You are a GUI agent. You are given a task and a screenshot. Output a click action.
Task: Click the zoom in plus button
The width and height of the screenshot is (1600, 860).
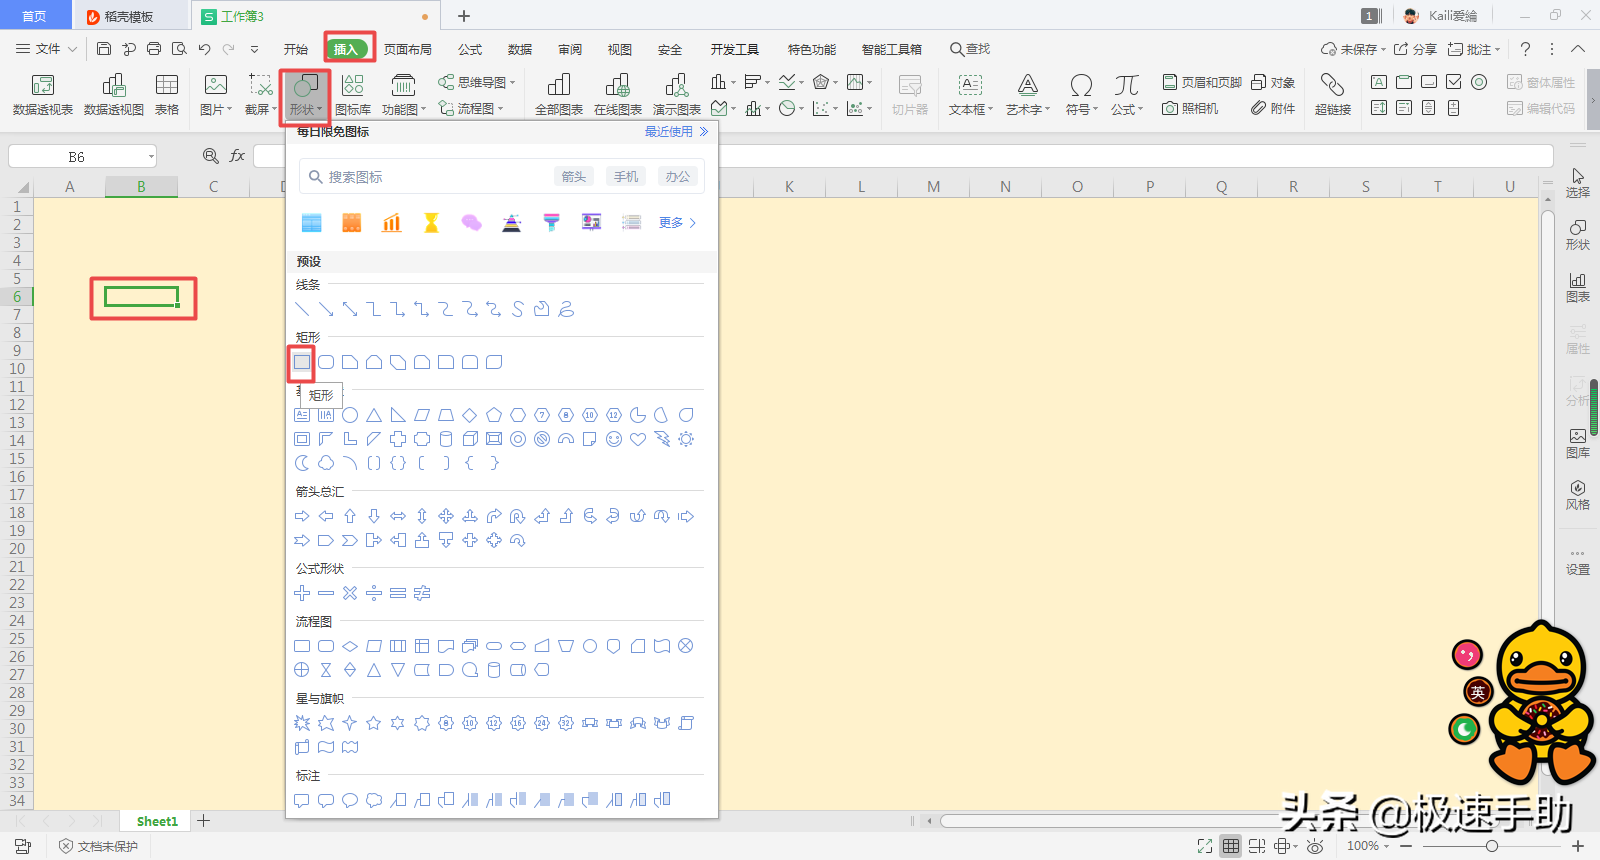pyautogui.click(x=1578, y=846)
